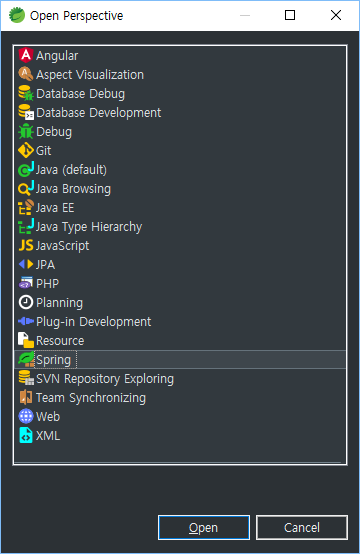Click the Planning clock icon
The width and height of the screenshot is (360, 554).
tap(26, 303)
